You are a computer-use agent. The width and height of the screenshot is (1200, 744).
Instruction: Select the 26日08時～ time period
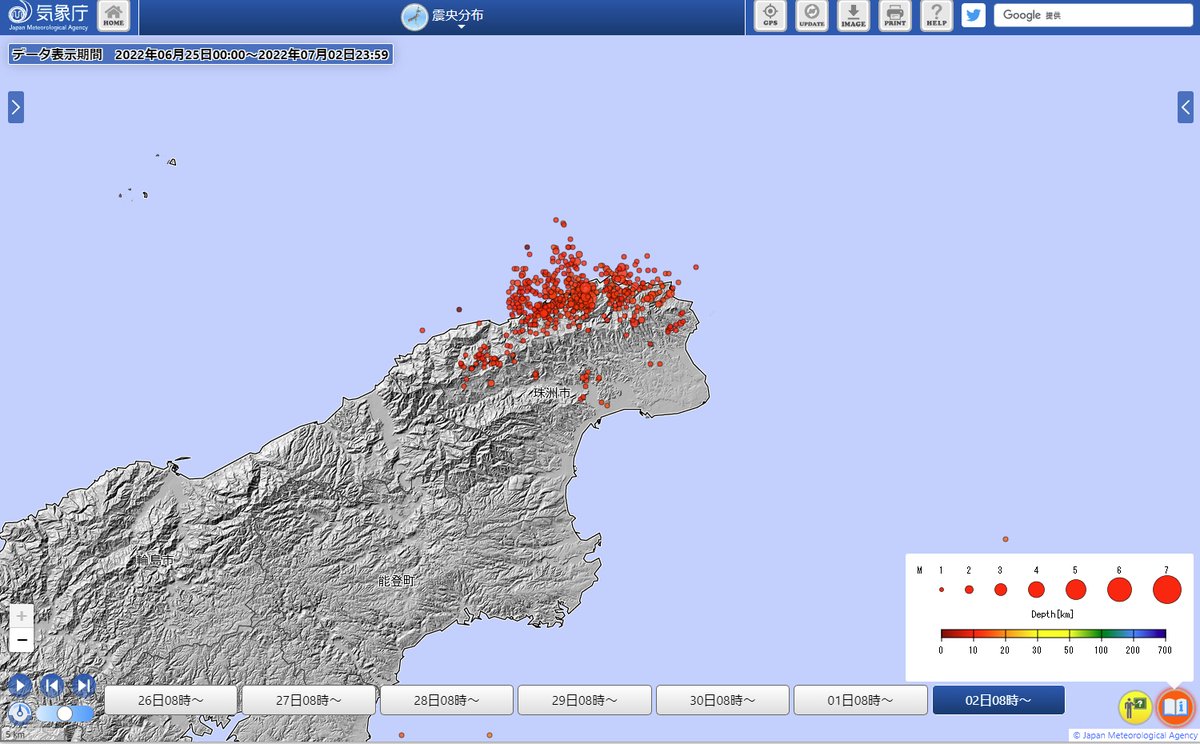point(171,700)
